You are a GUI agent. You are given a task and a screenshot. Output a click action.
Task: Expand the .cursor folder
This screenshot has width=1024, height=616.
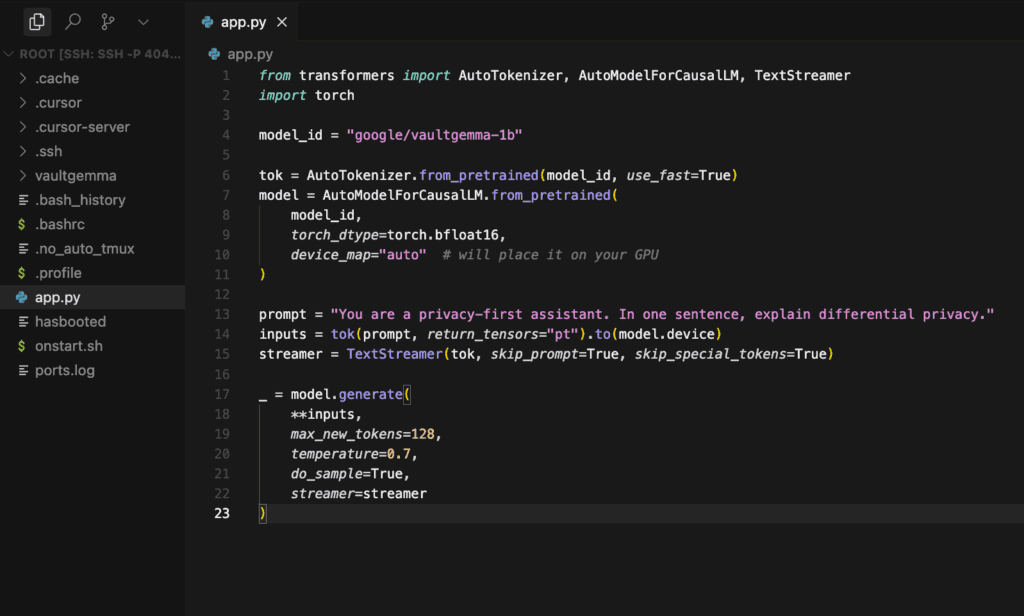[x=93, y=103]
